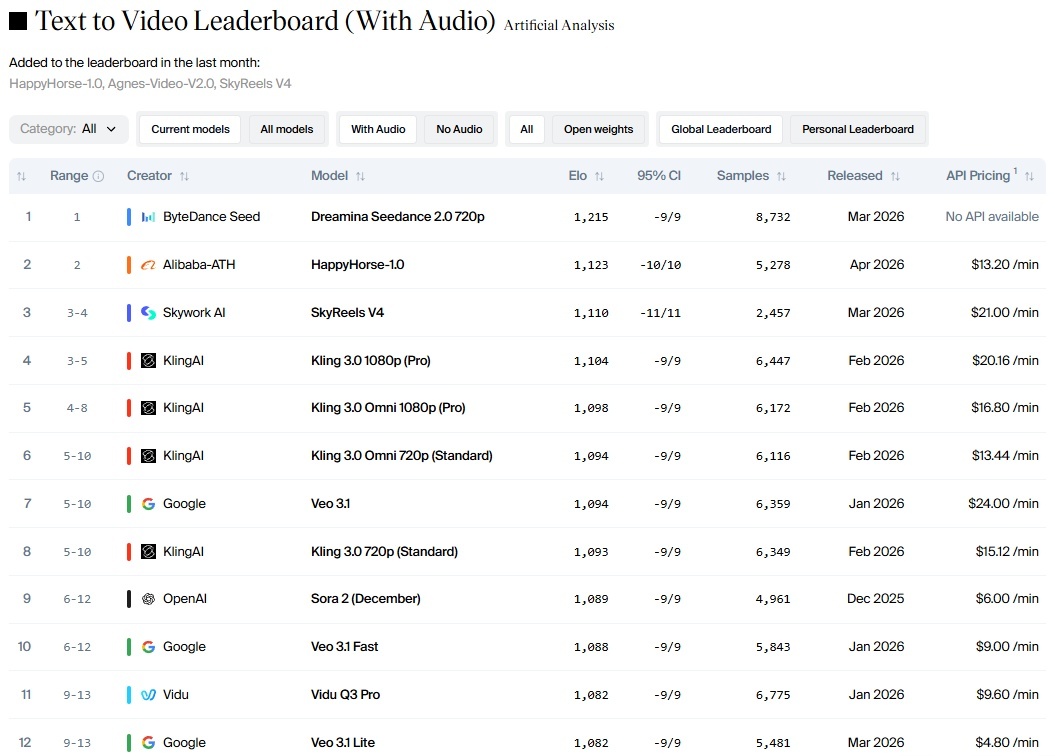
Task: Open HappyHorse-1.0 in recently added list
Action: point(56,83)
